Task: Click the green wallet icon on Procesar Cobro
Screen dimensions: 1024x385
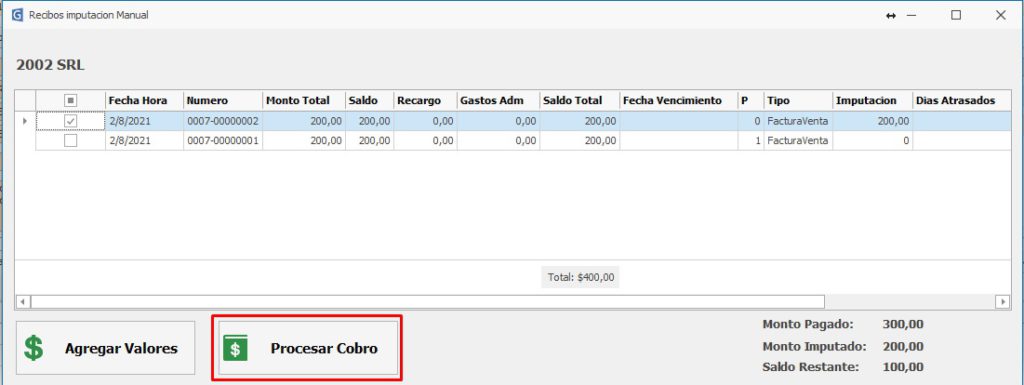Action: (x=235, y=348)
